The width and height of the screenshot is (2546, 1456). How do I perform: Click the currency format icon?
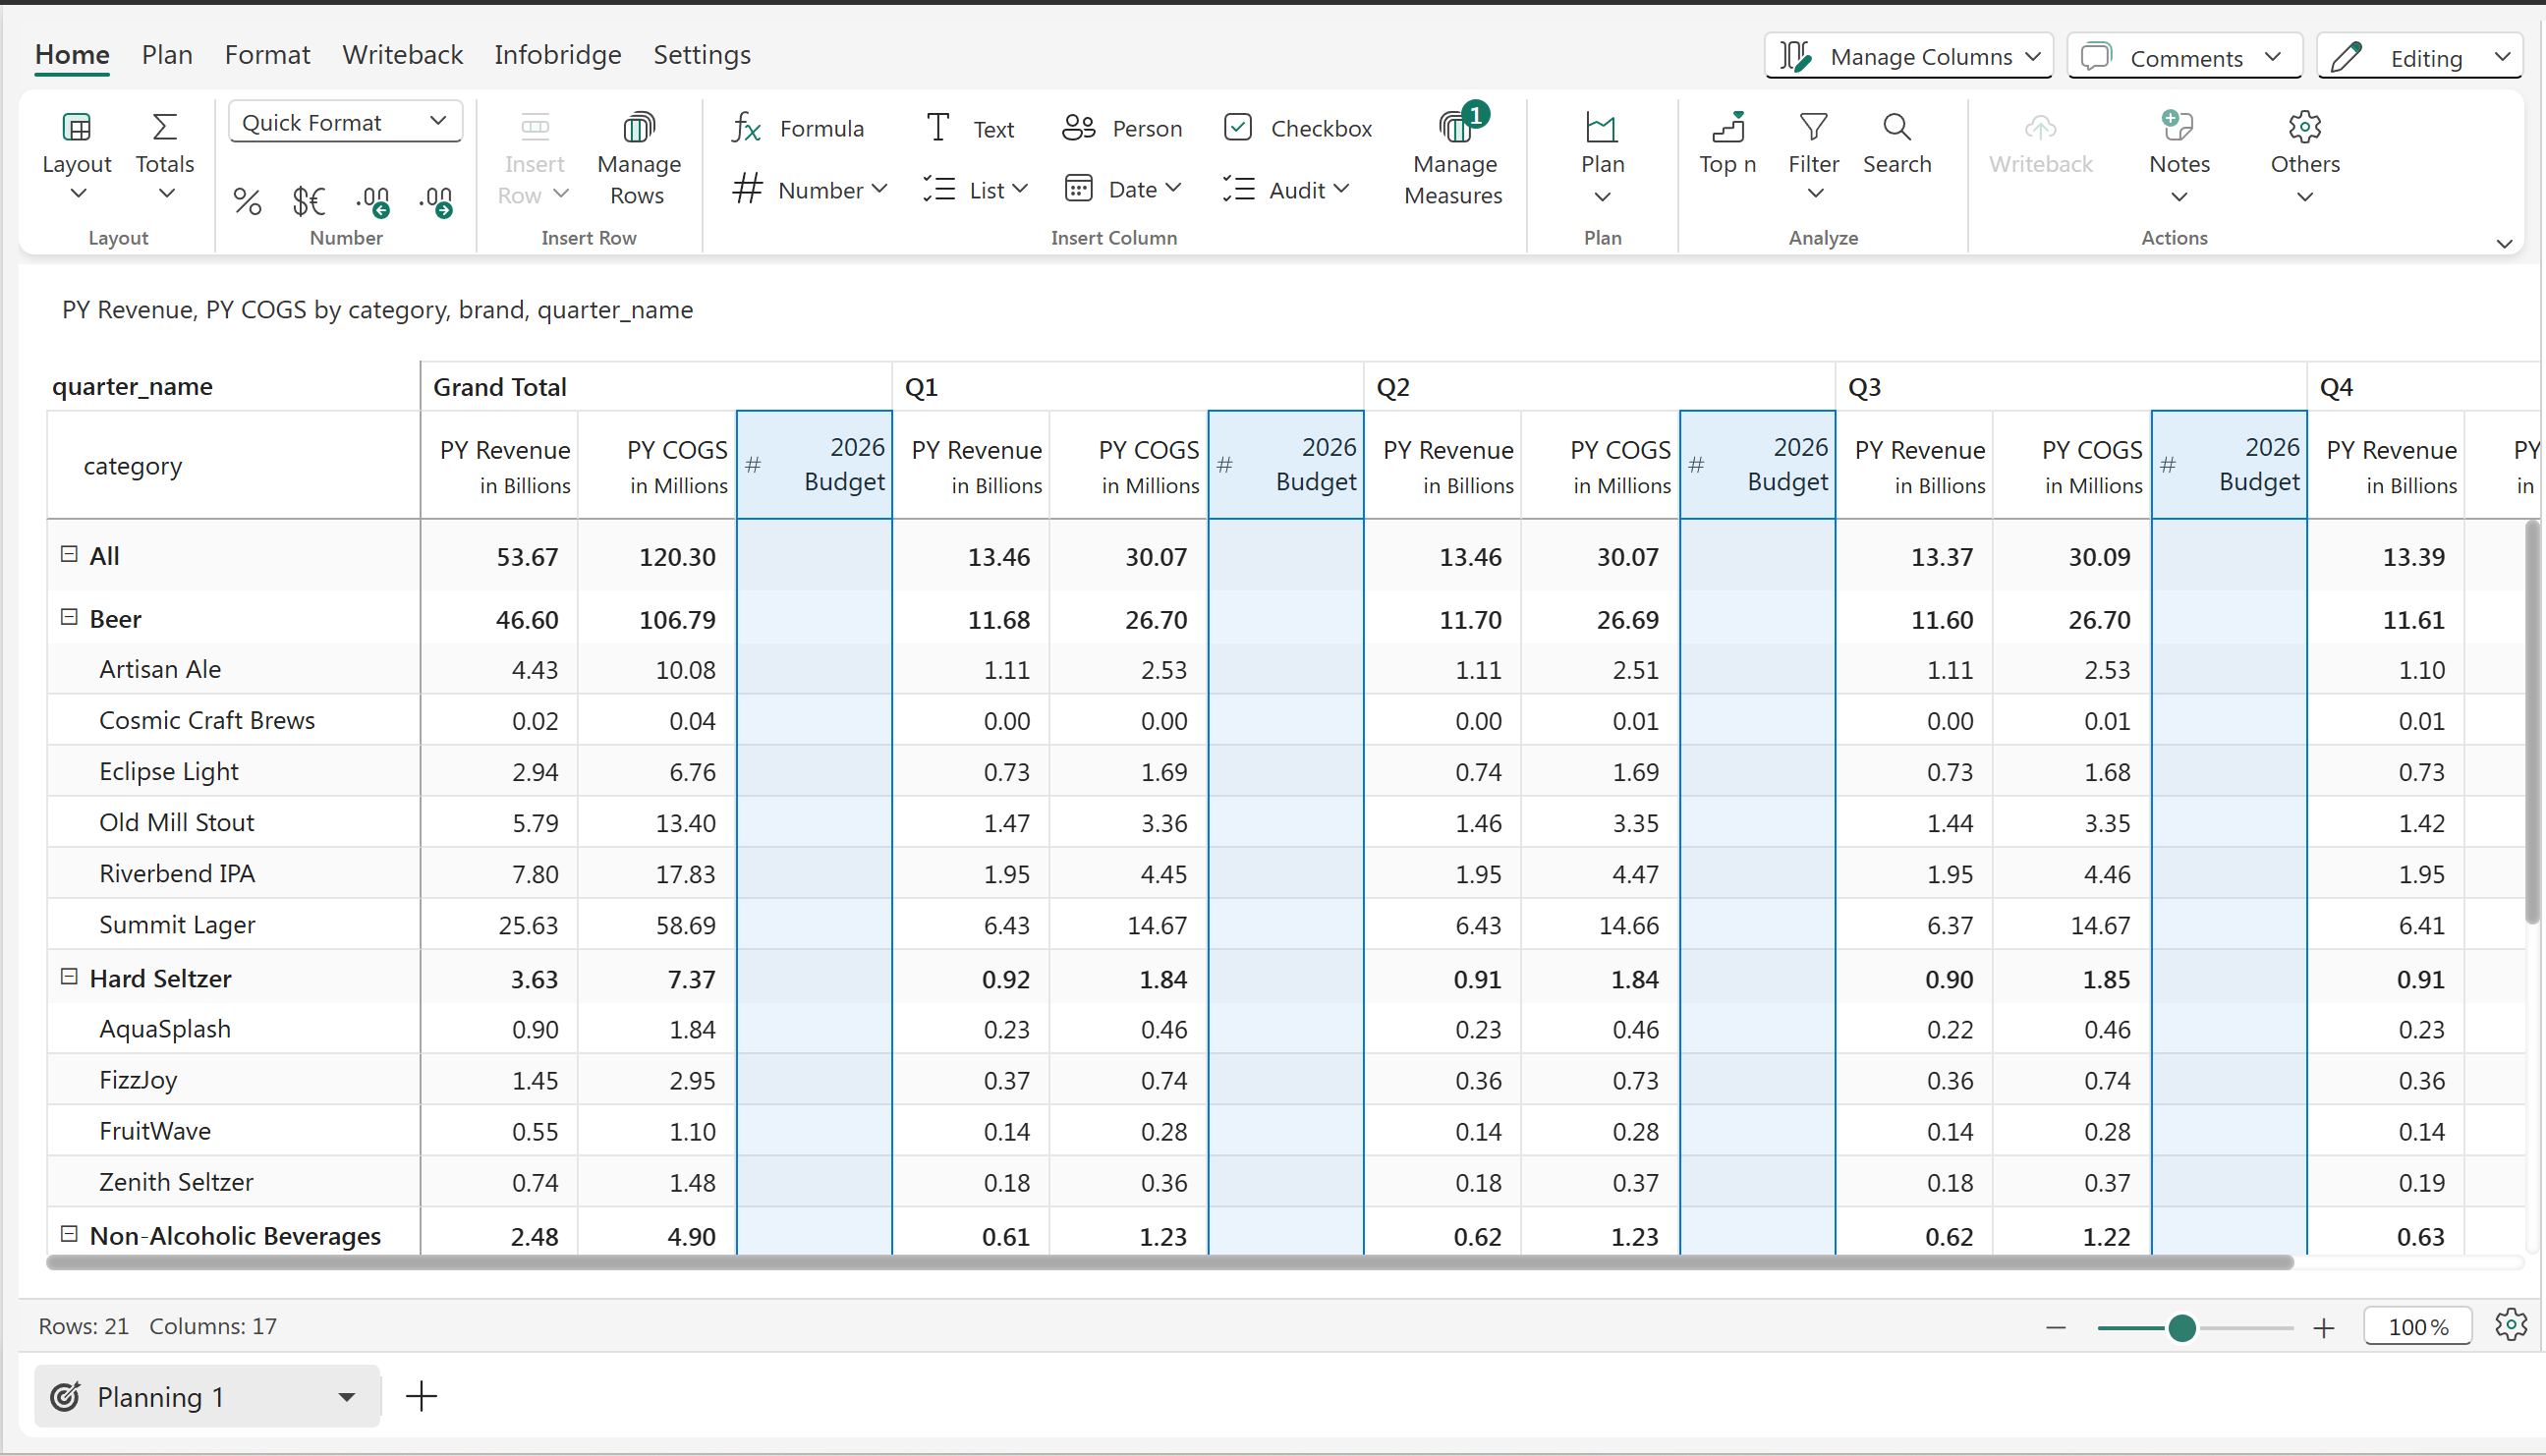point(309,201)
